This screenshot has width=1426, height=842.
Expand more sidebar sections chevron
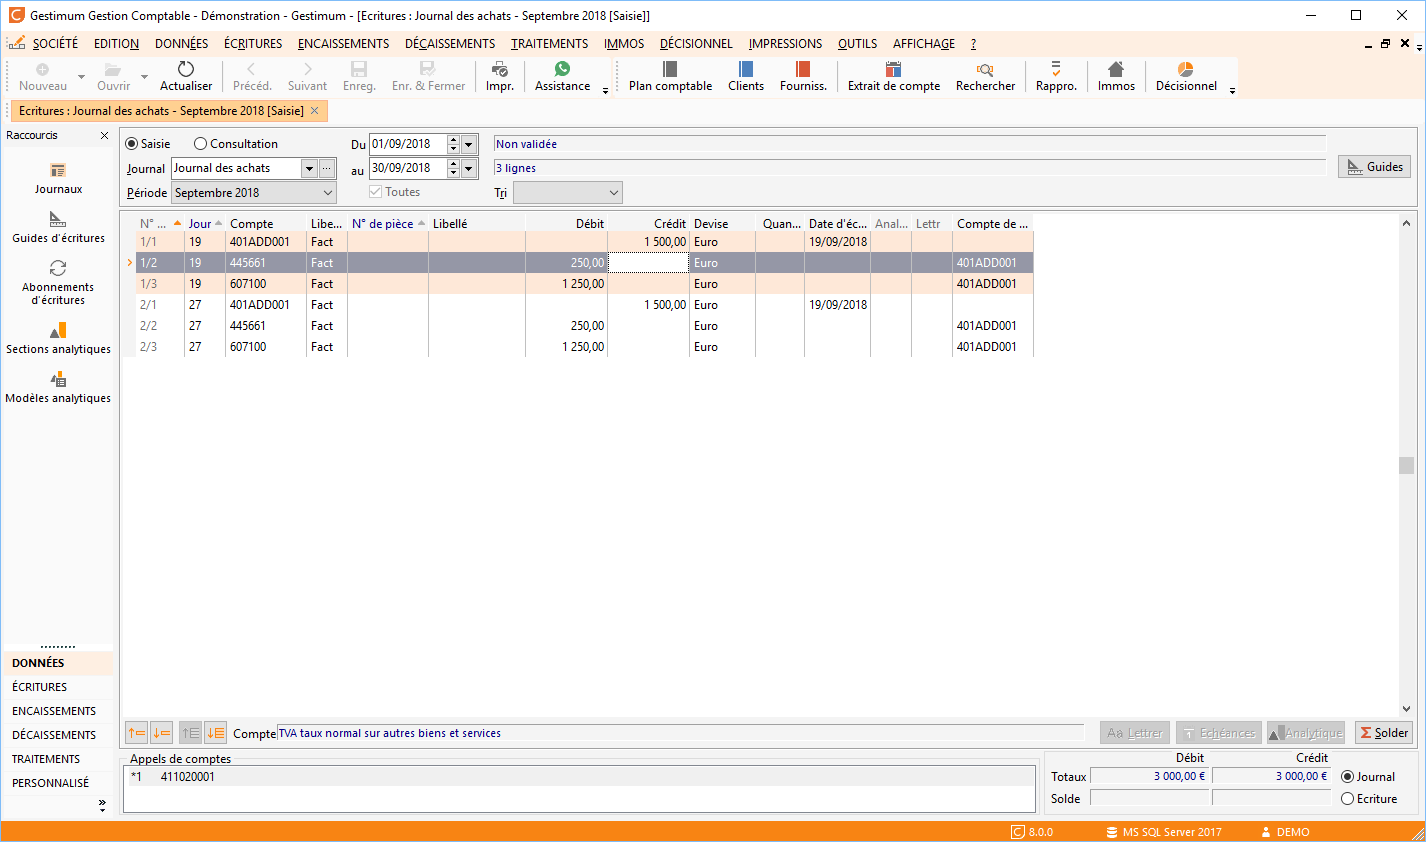(102, 804)
